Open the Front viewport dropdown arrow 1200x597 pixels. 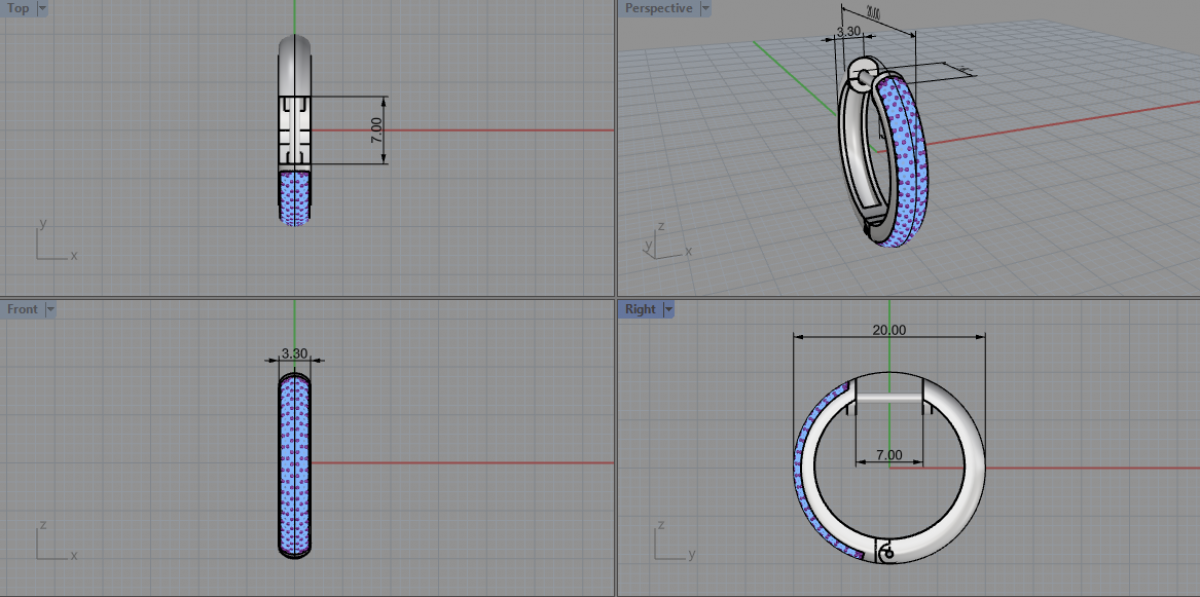click(49, 309)
